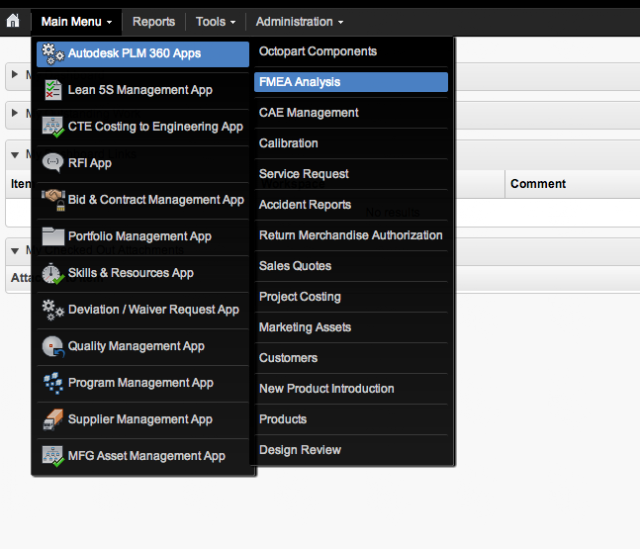Open Project Costing workspace

click(x=351, y=297)
